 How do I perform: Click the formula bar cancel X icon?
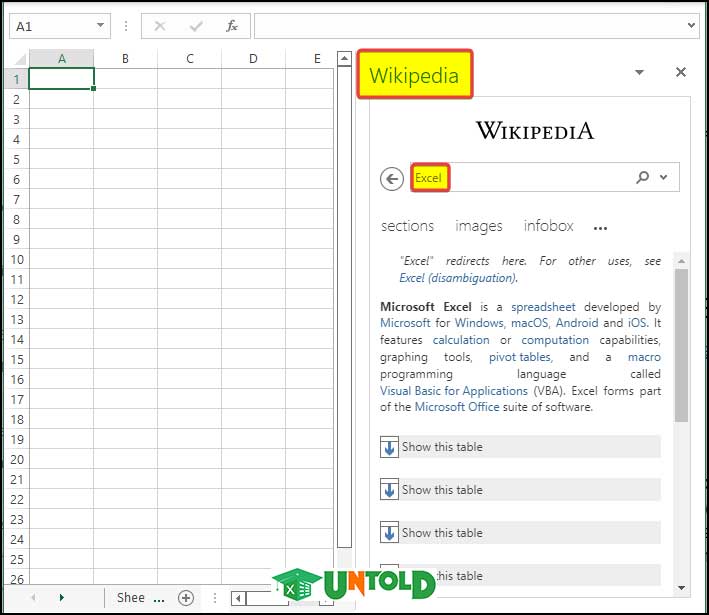tap(160, 26)
